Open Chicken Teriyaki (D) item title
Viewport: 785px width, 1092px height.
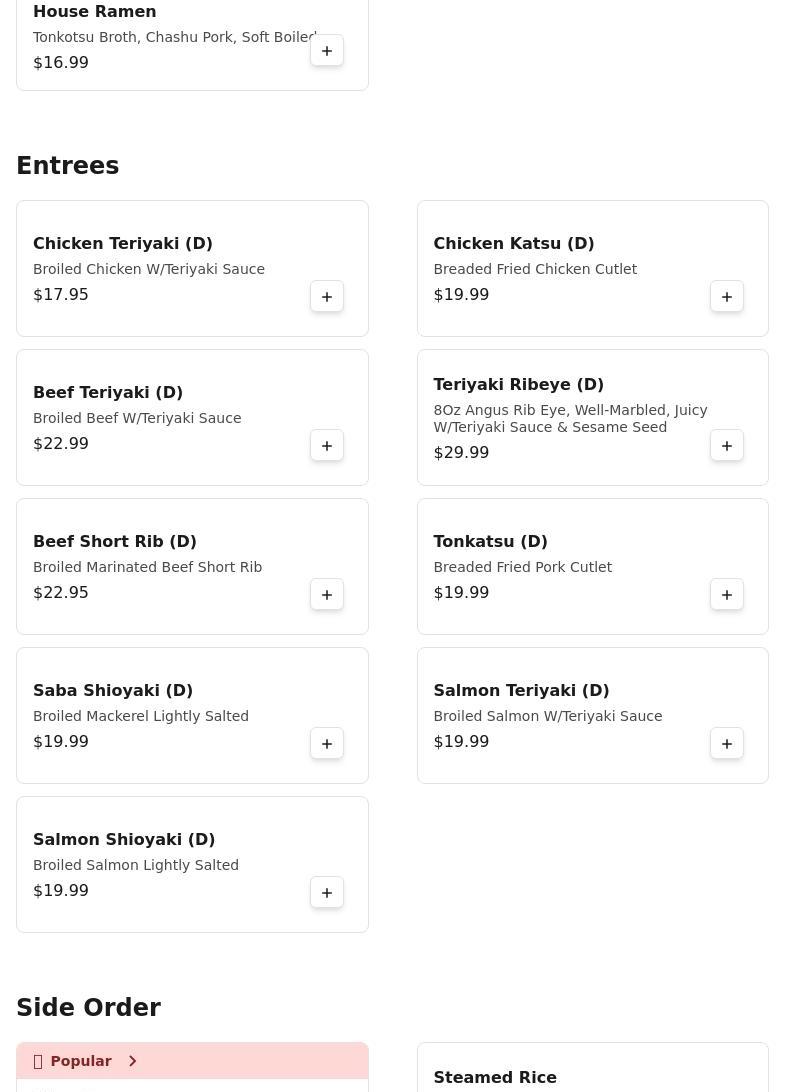click(x=123, y=244)
